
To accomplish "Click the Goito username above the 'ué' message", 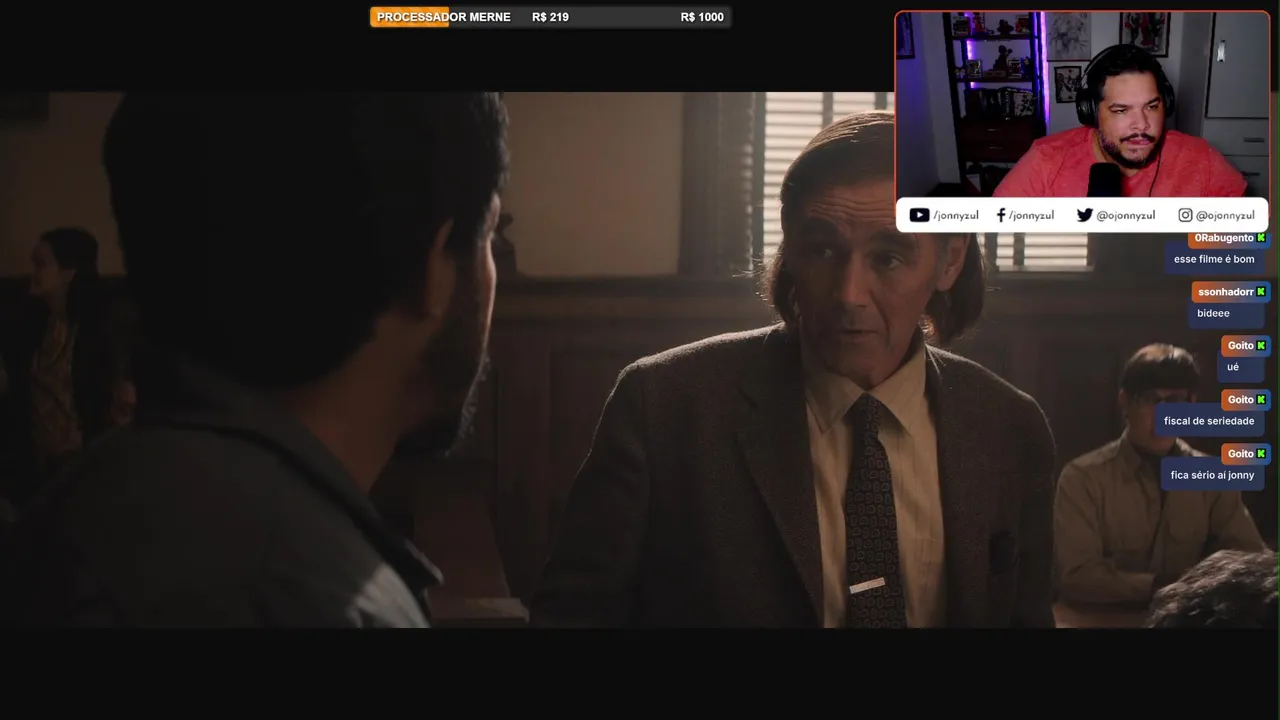I will pos(1240,346).
